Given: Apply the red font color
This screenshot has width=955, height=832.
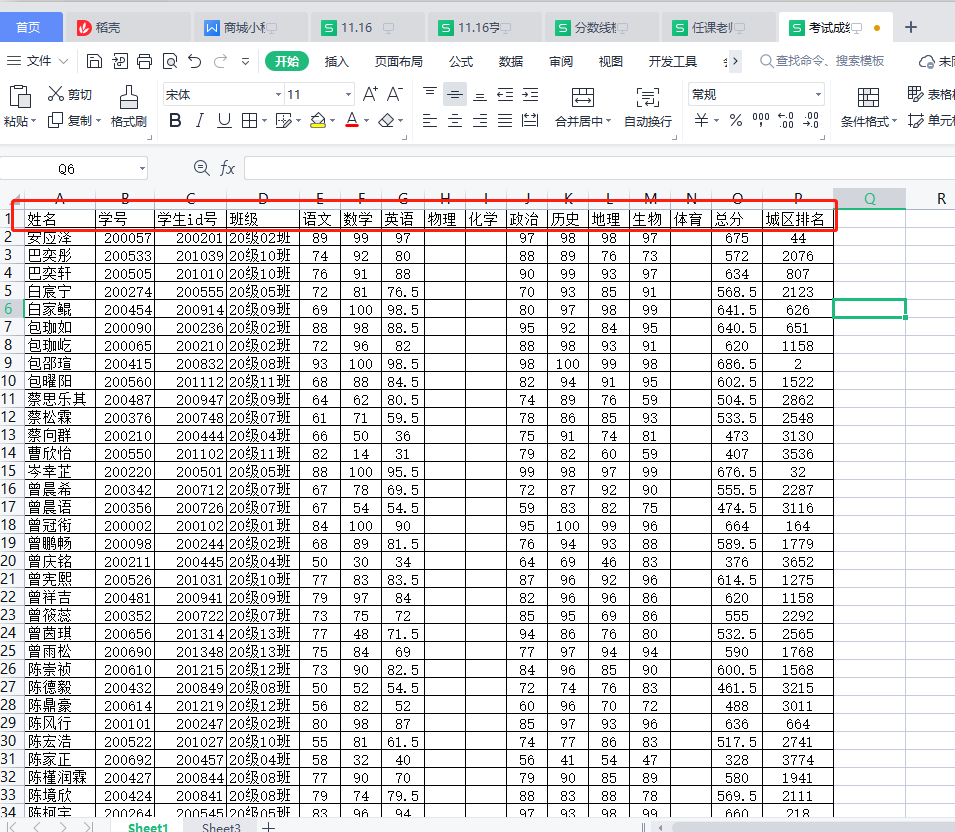Looking at the screenshot, I should coord(351,121).
